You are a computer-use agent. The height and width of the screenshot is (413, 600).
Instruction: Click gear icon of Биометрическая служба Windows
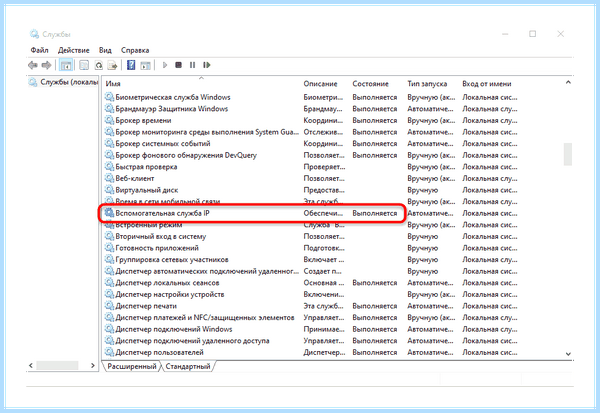coord(109,97)
